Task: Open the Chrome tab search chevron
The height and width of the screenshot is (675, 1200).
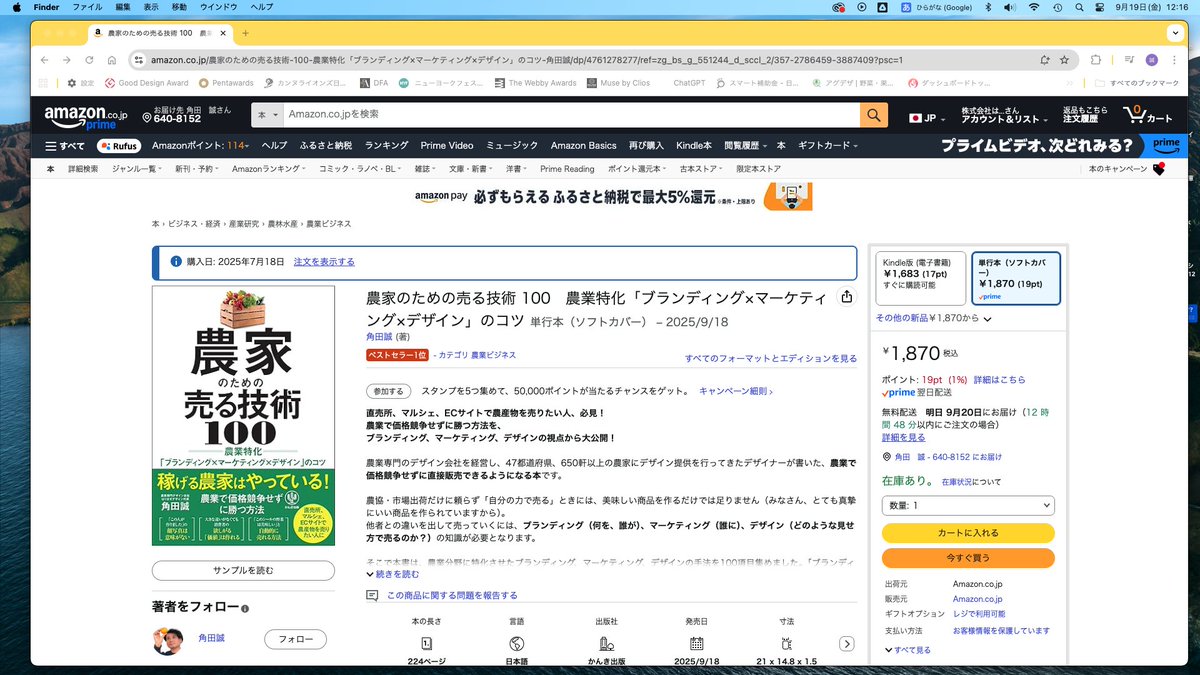Action: point(1173,33)
